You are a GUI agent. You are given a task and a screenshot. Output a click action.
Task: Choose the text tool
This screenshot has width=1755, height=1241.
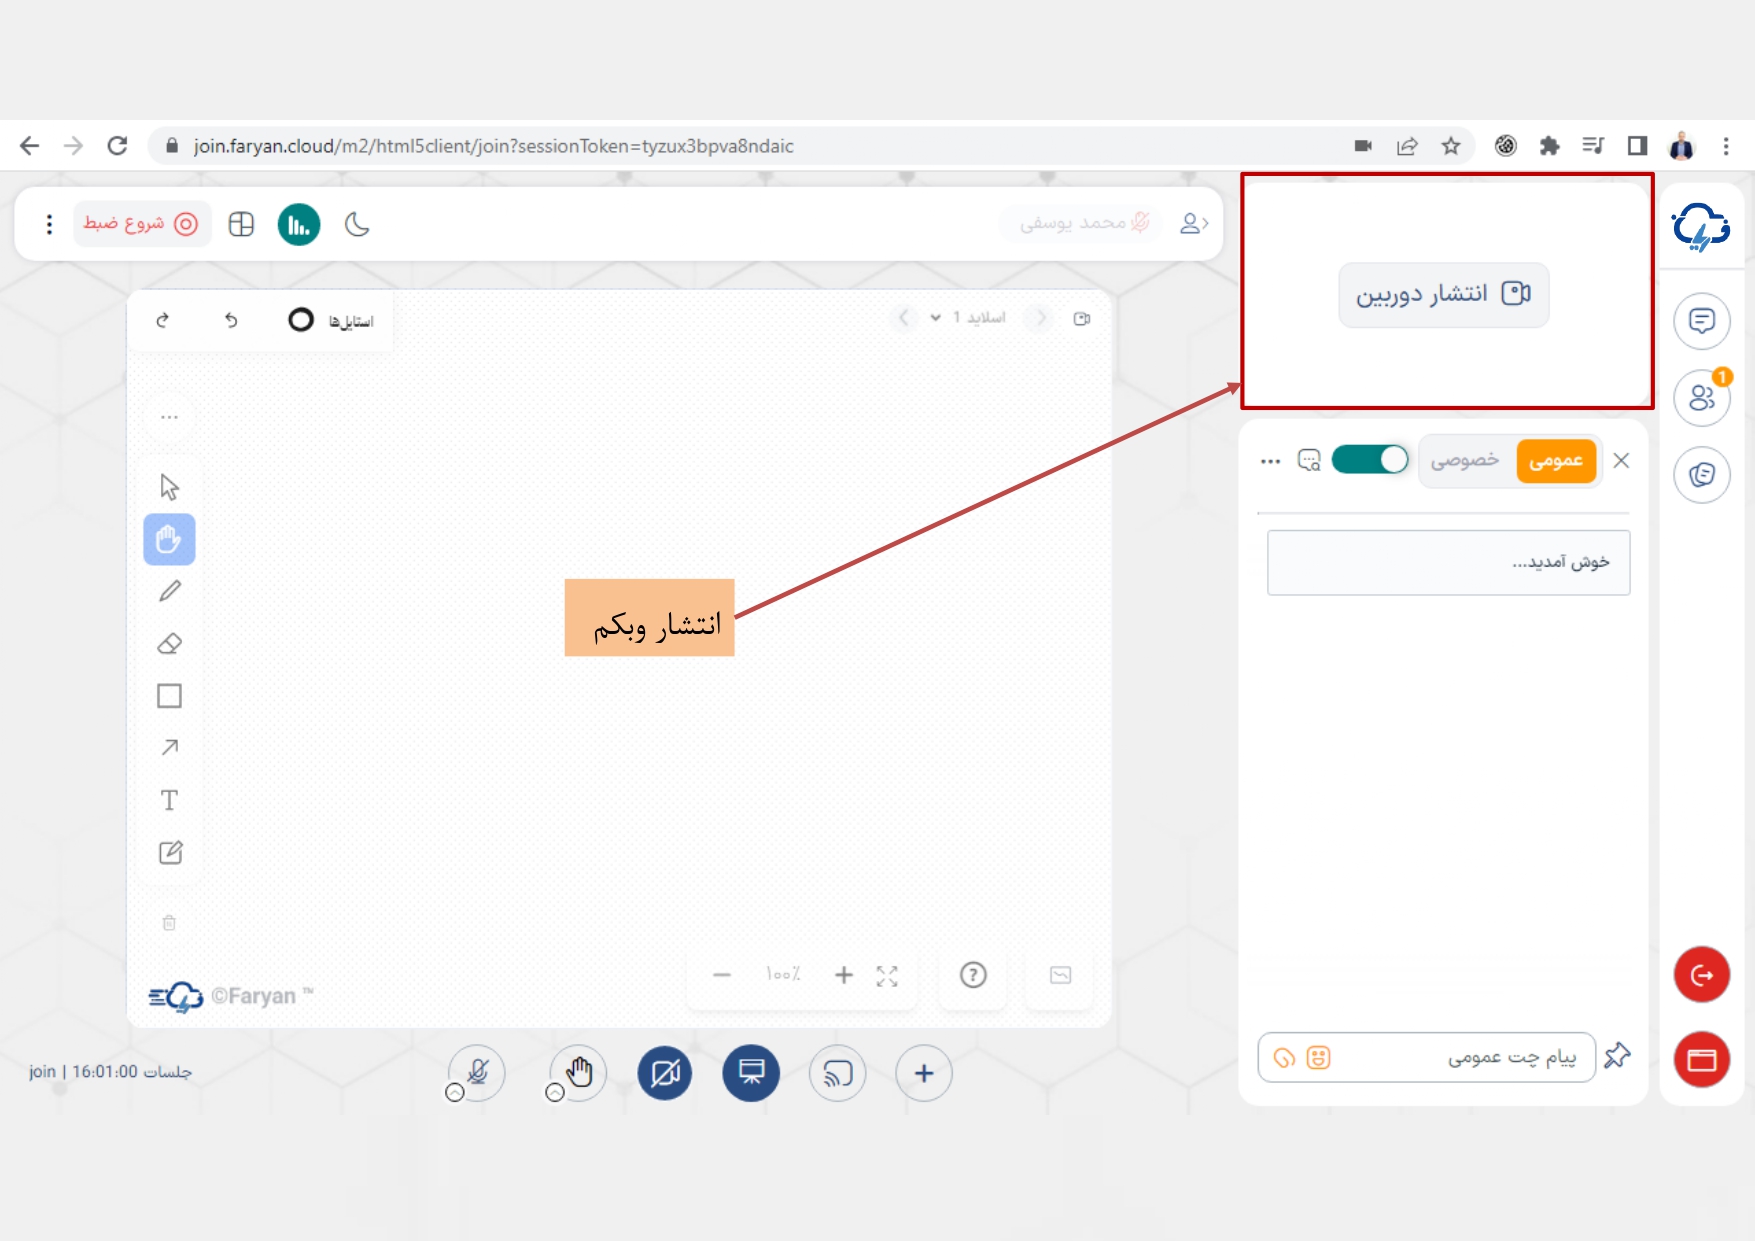[x=170, y=800]
